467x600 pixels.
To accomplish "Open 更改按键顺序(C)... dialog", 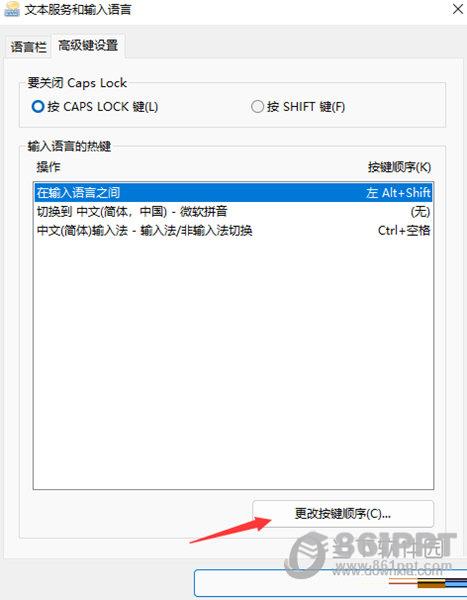I will click(343, 514).
